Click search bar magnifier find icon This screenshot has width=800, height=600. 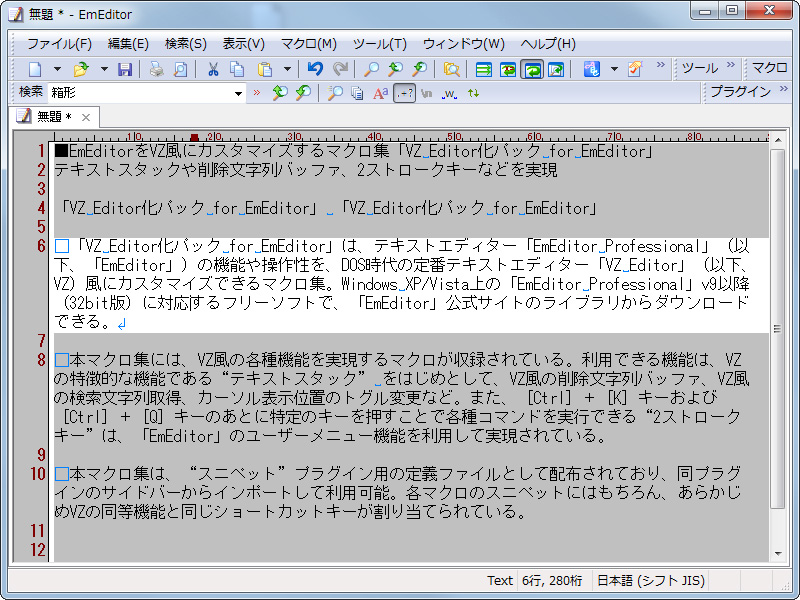point(335,93)
